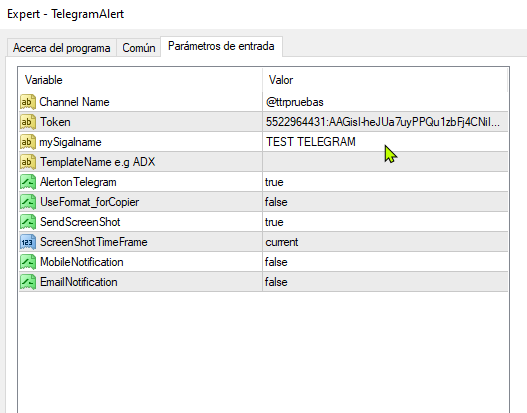Select the Token variable label
The height and width of the screenshot is (413, 527).
click(55, 122)
